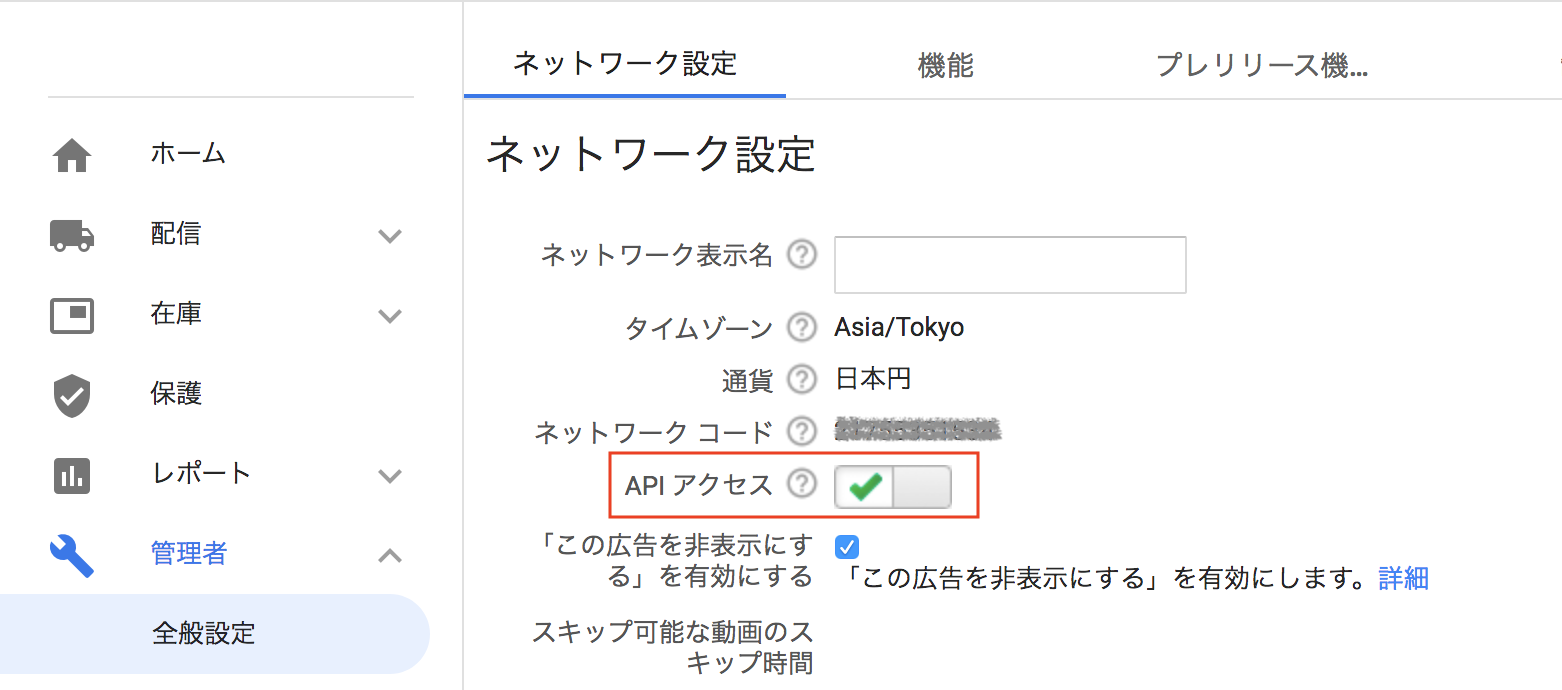Image resolution: width=1562 pixels, height=690 pixels.
Task: Expand the レポート menu chevron
Action: [x=390, y=476]
